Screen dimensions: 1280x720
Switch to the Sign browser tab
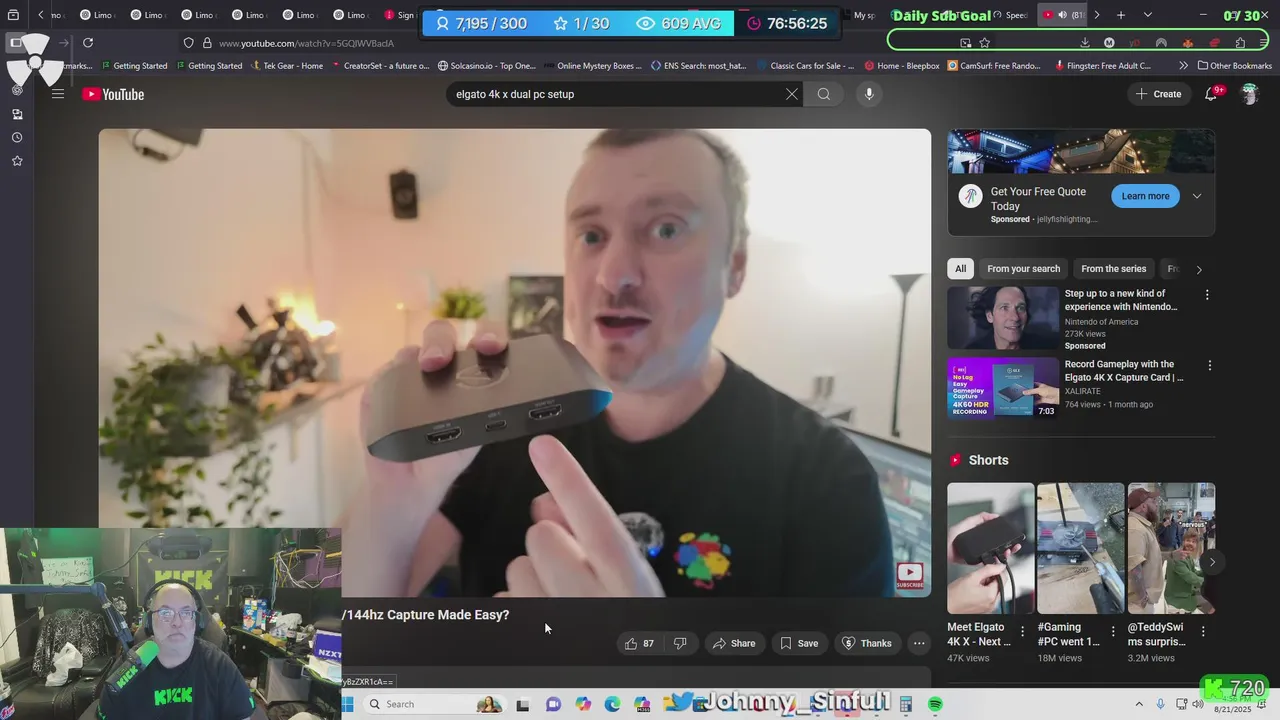tap(400, 15)
